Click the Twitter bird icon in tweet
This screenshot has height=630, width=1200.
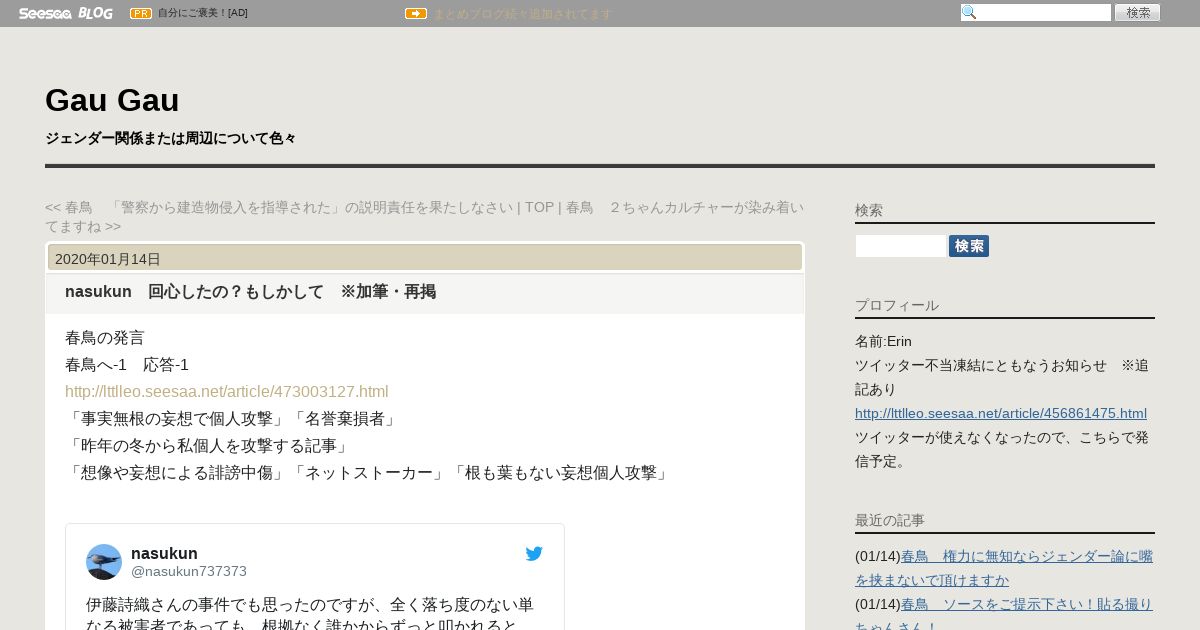pos(534,553)
